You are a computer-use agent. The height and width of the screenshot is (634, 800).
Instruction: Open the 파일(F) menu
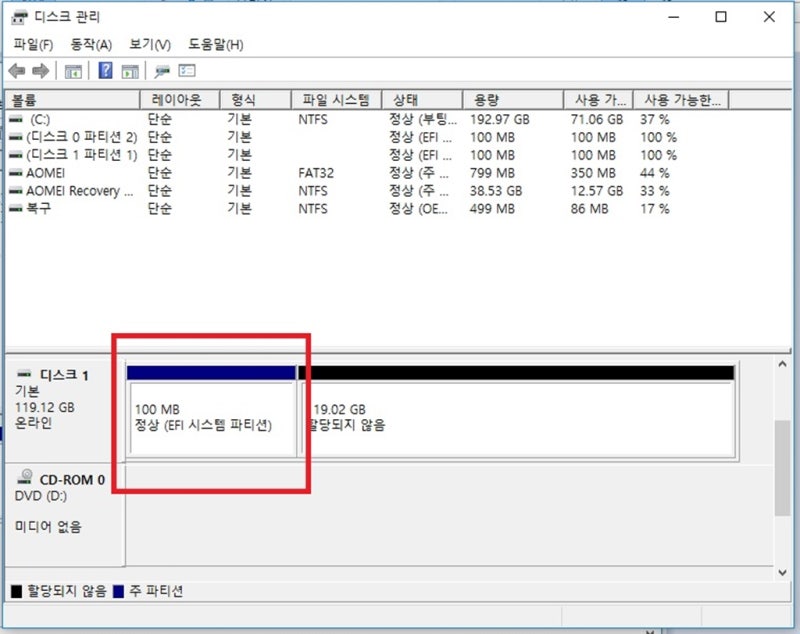(33, 45)
